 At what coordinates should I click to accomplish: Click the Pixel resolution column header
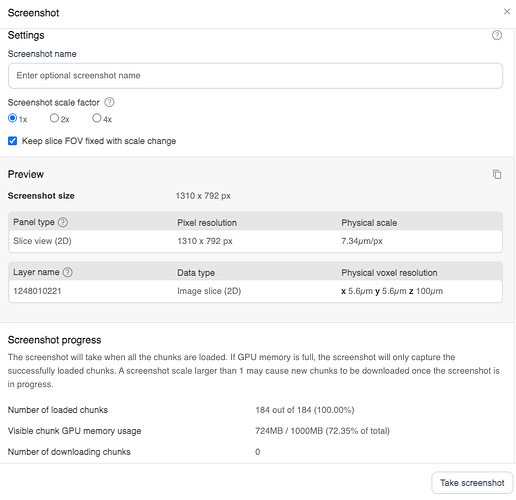tap(207, 223)
